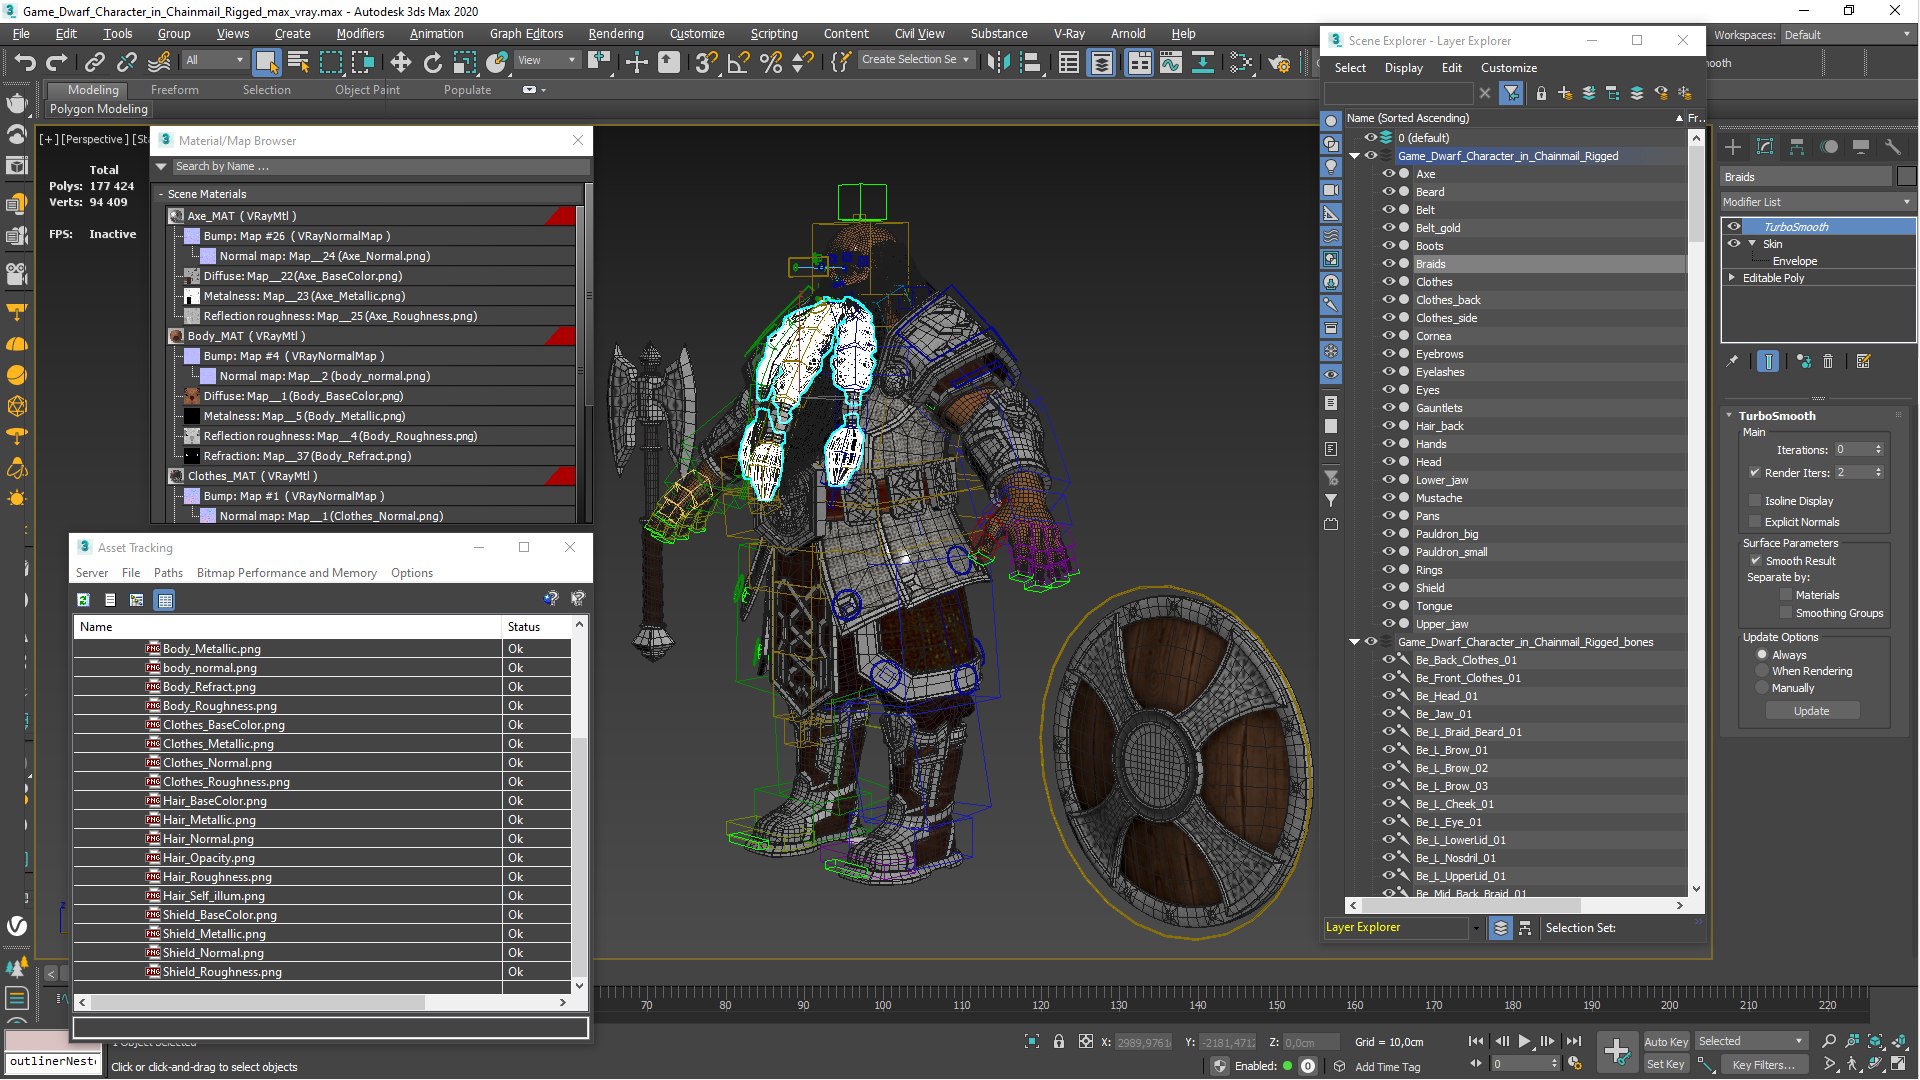Image resolution: width=1920 pixels, height=1080 pixels.
Task: Open the Graph Editors menu
Action: [x=526, y=33]
